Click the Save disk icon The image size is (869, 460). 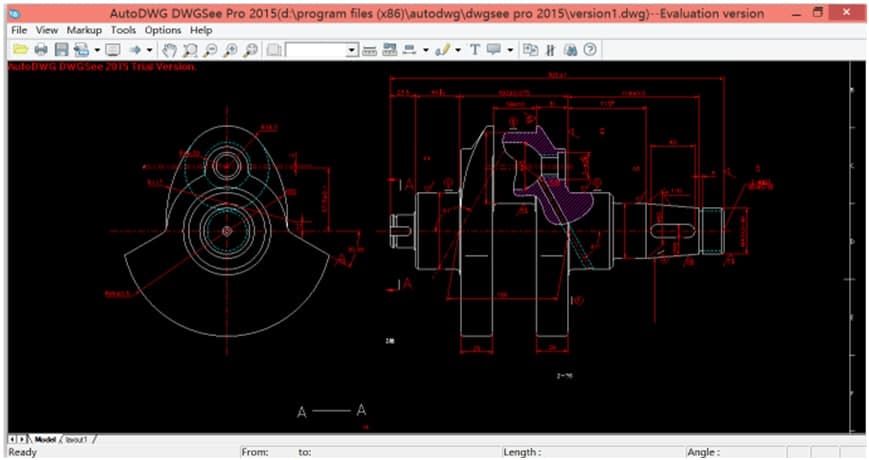(61, 49)
